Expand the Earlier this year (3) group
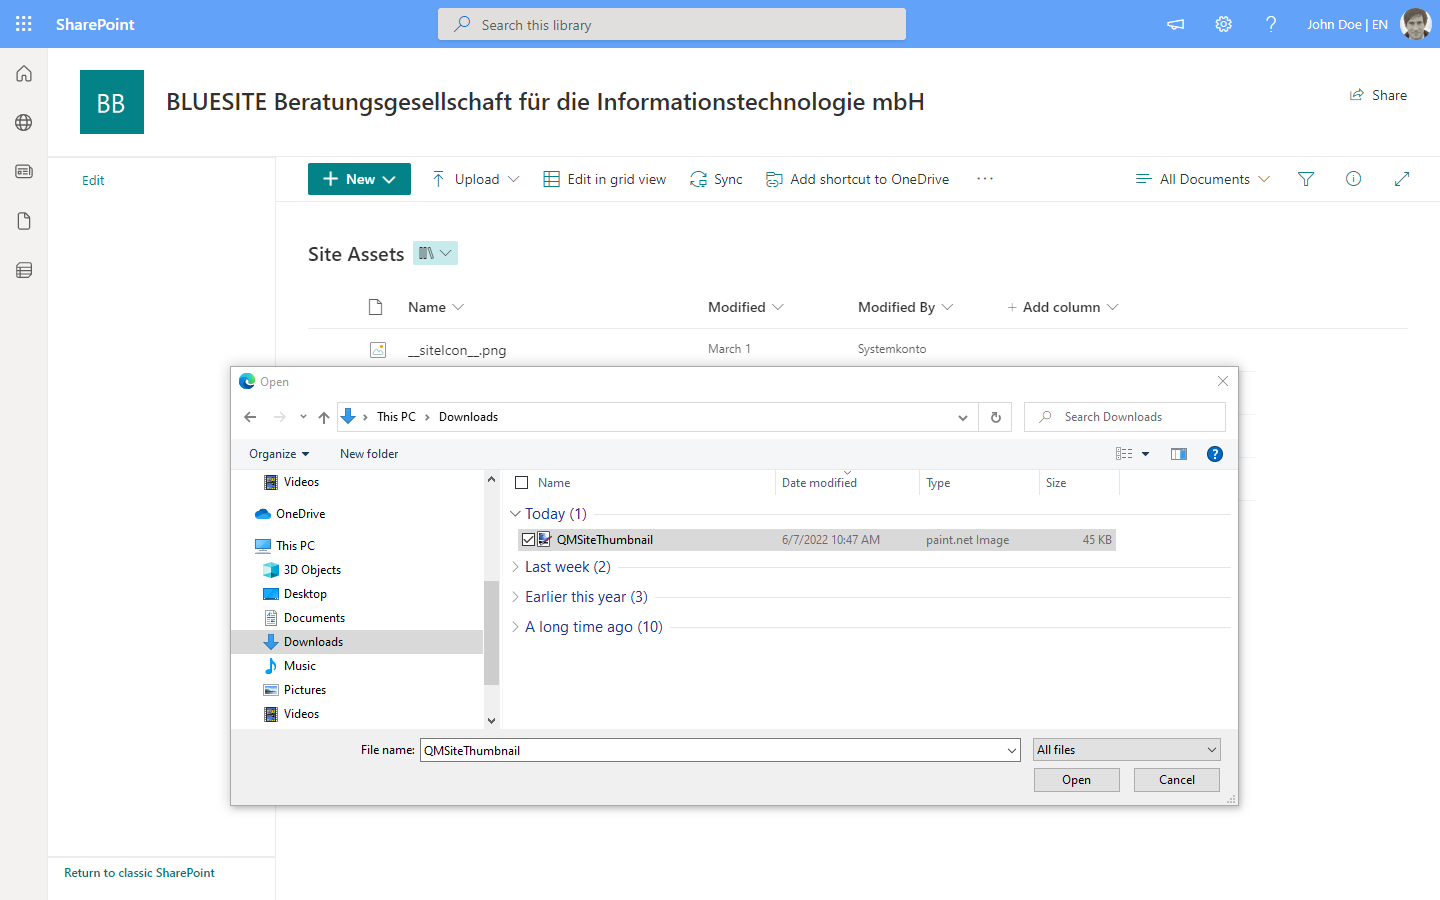The width and height of the screenshot is (1440, 900). point(515,597)
